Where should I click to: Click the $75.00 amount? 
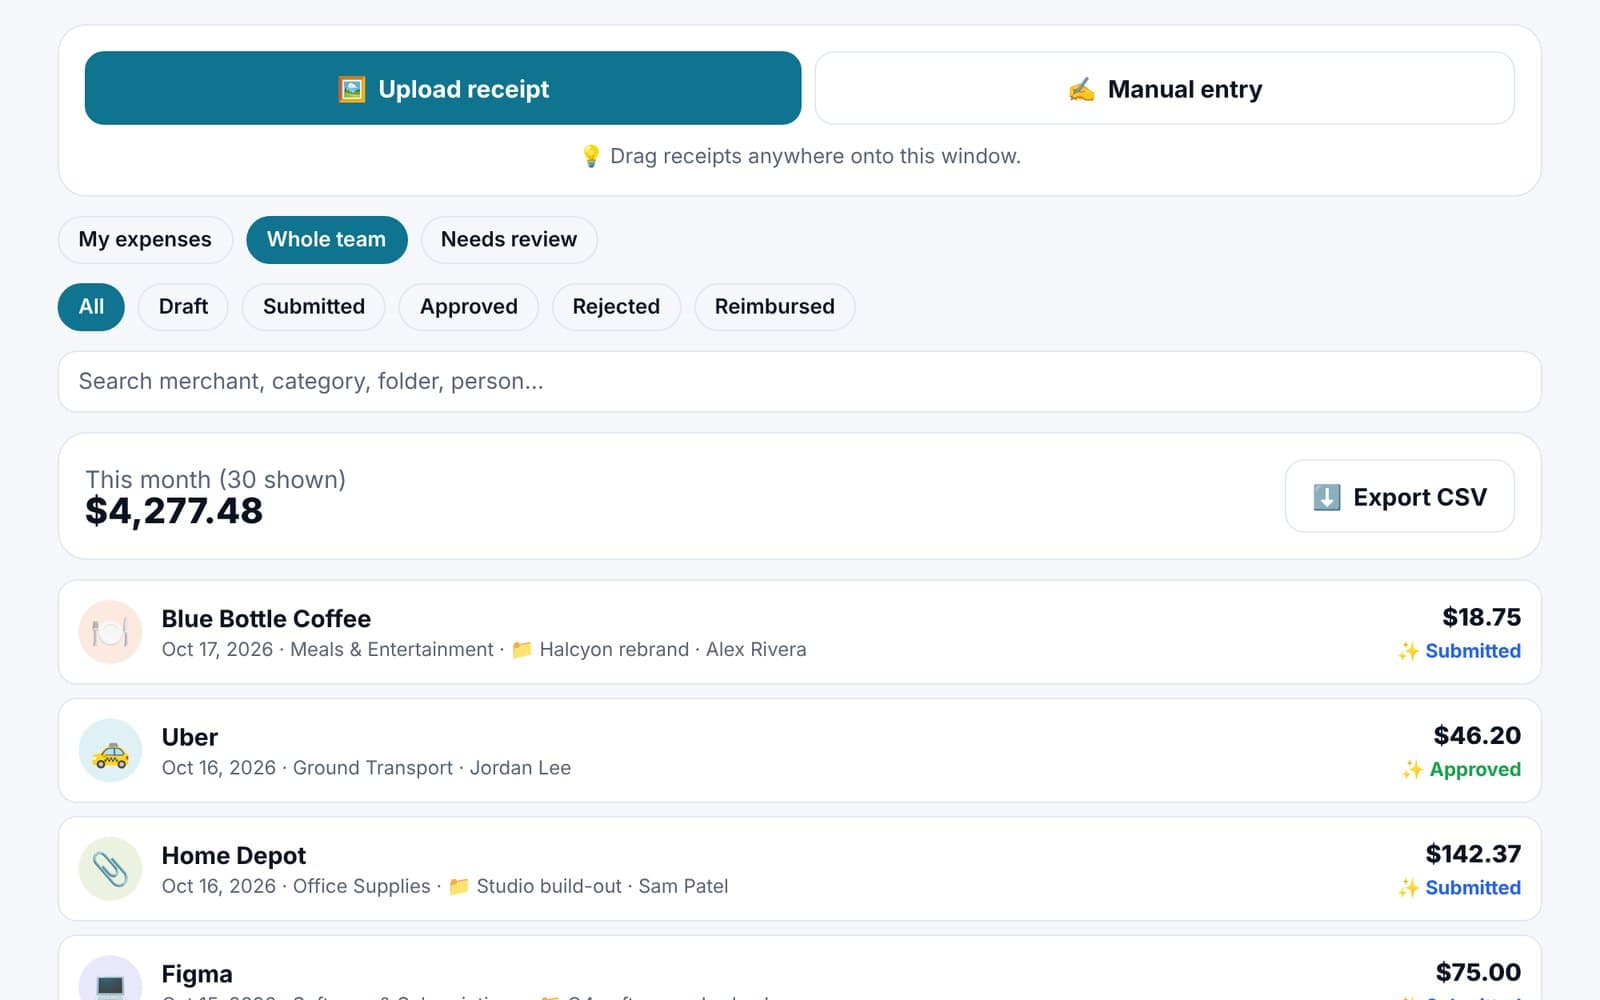tap(1478, 972)
